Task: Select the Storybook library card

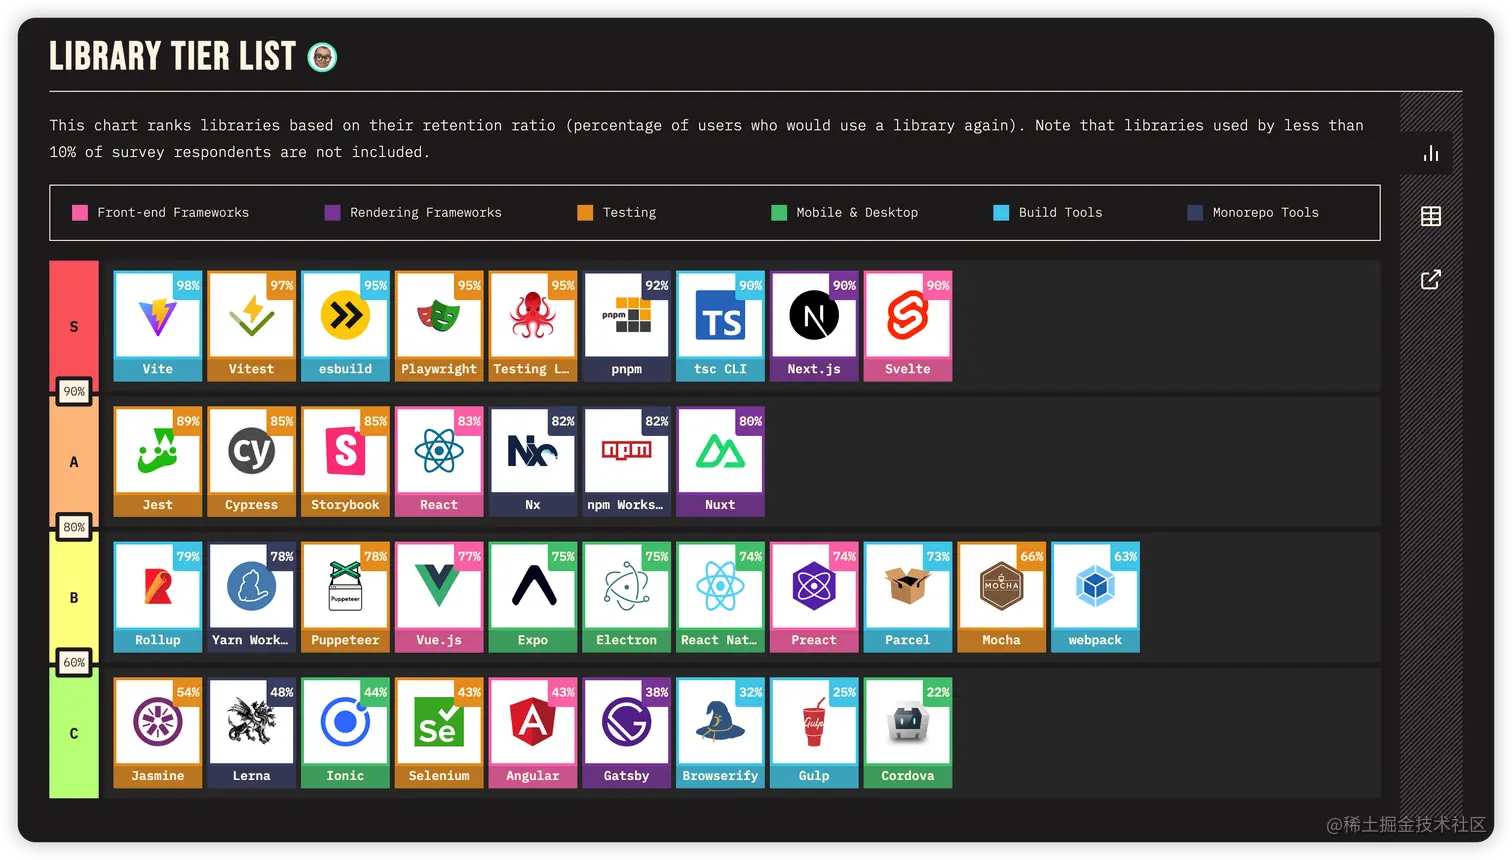Action: click(345, 461)
